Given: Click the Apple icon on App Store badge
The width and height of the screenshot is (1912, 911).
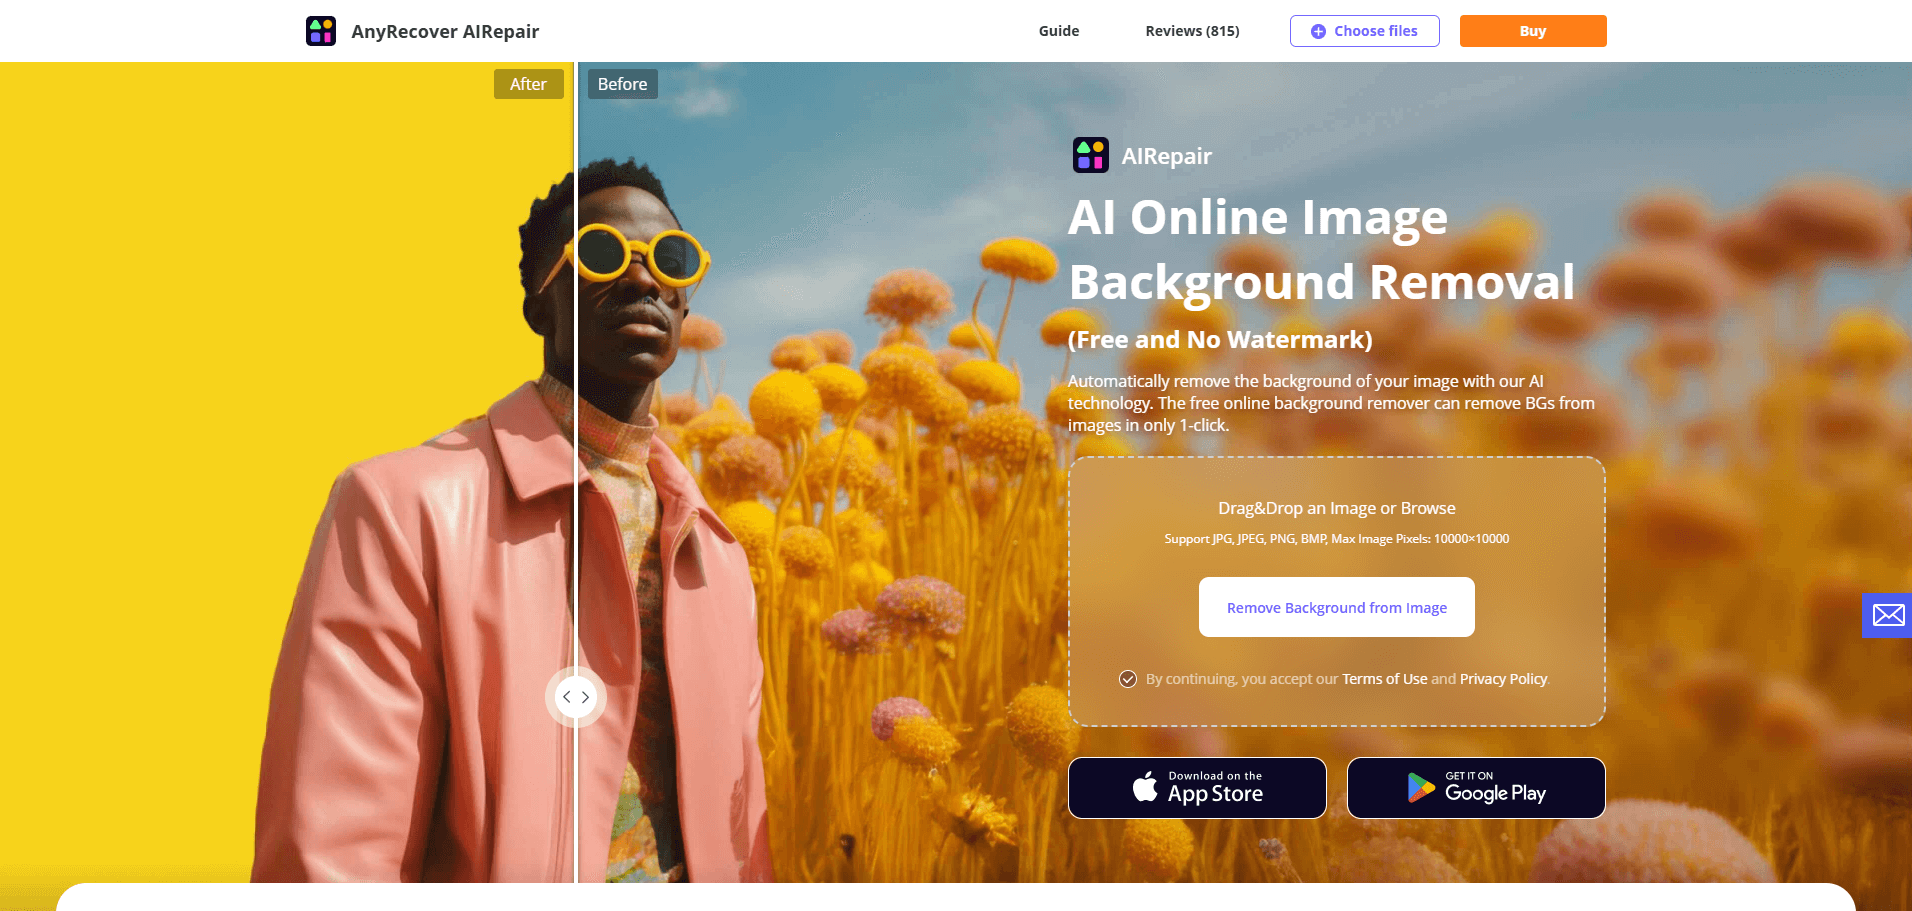Looking at the screenshot, I should [1145, 787].
